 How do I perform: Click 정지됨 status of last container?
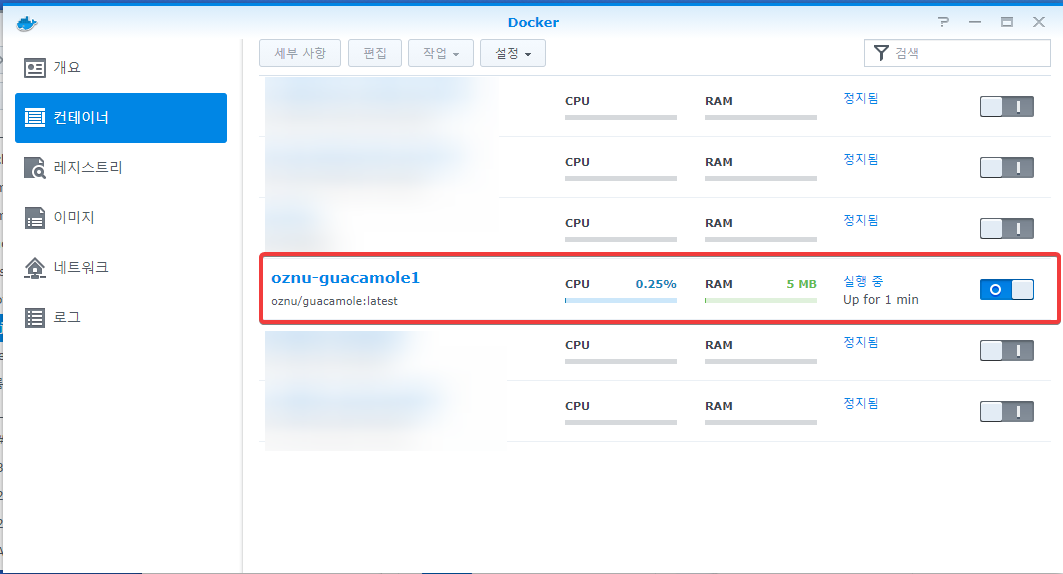pos(860,403)
